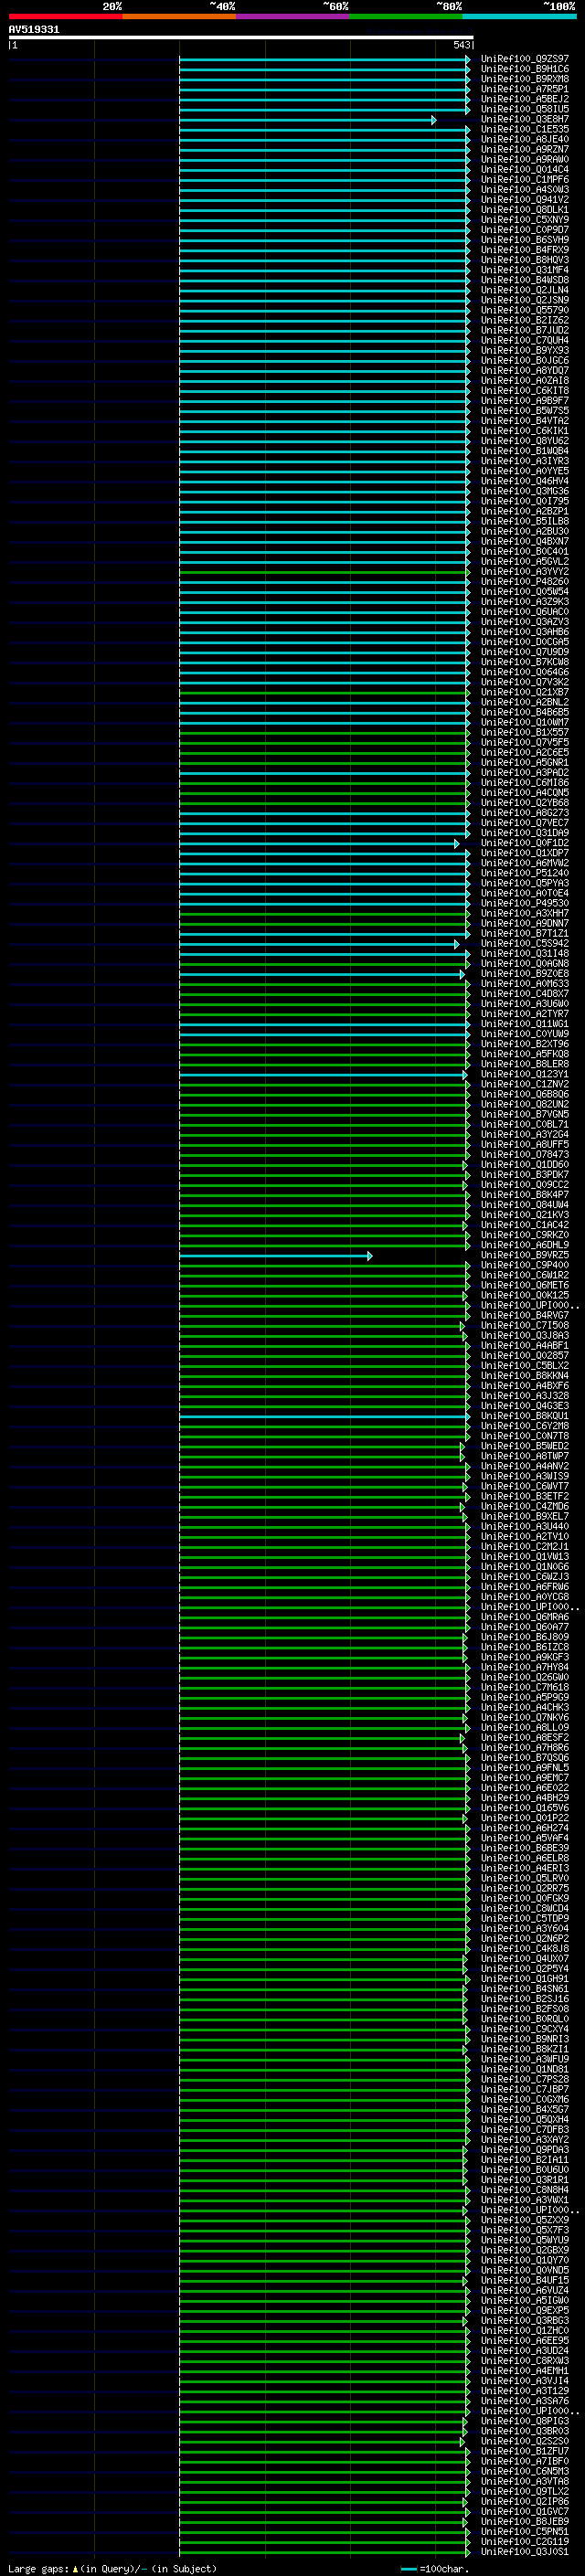Select UniRef100_Q9TLX2 label

[x=524, y=2492]
